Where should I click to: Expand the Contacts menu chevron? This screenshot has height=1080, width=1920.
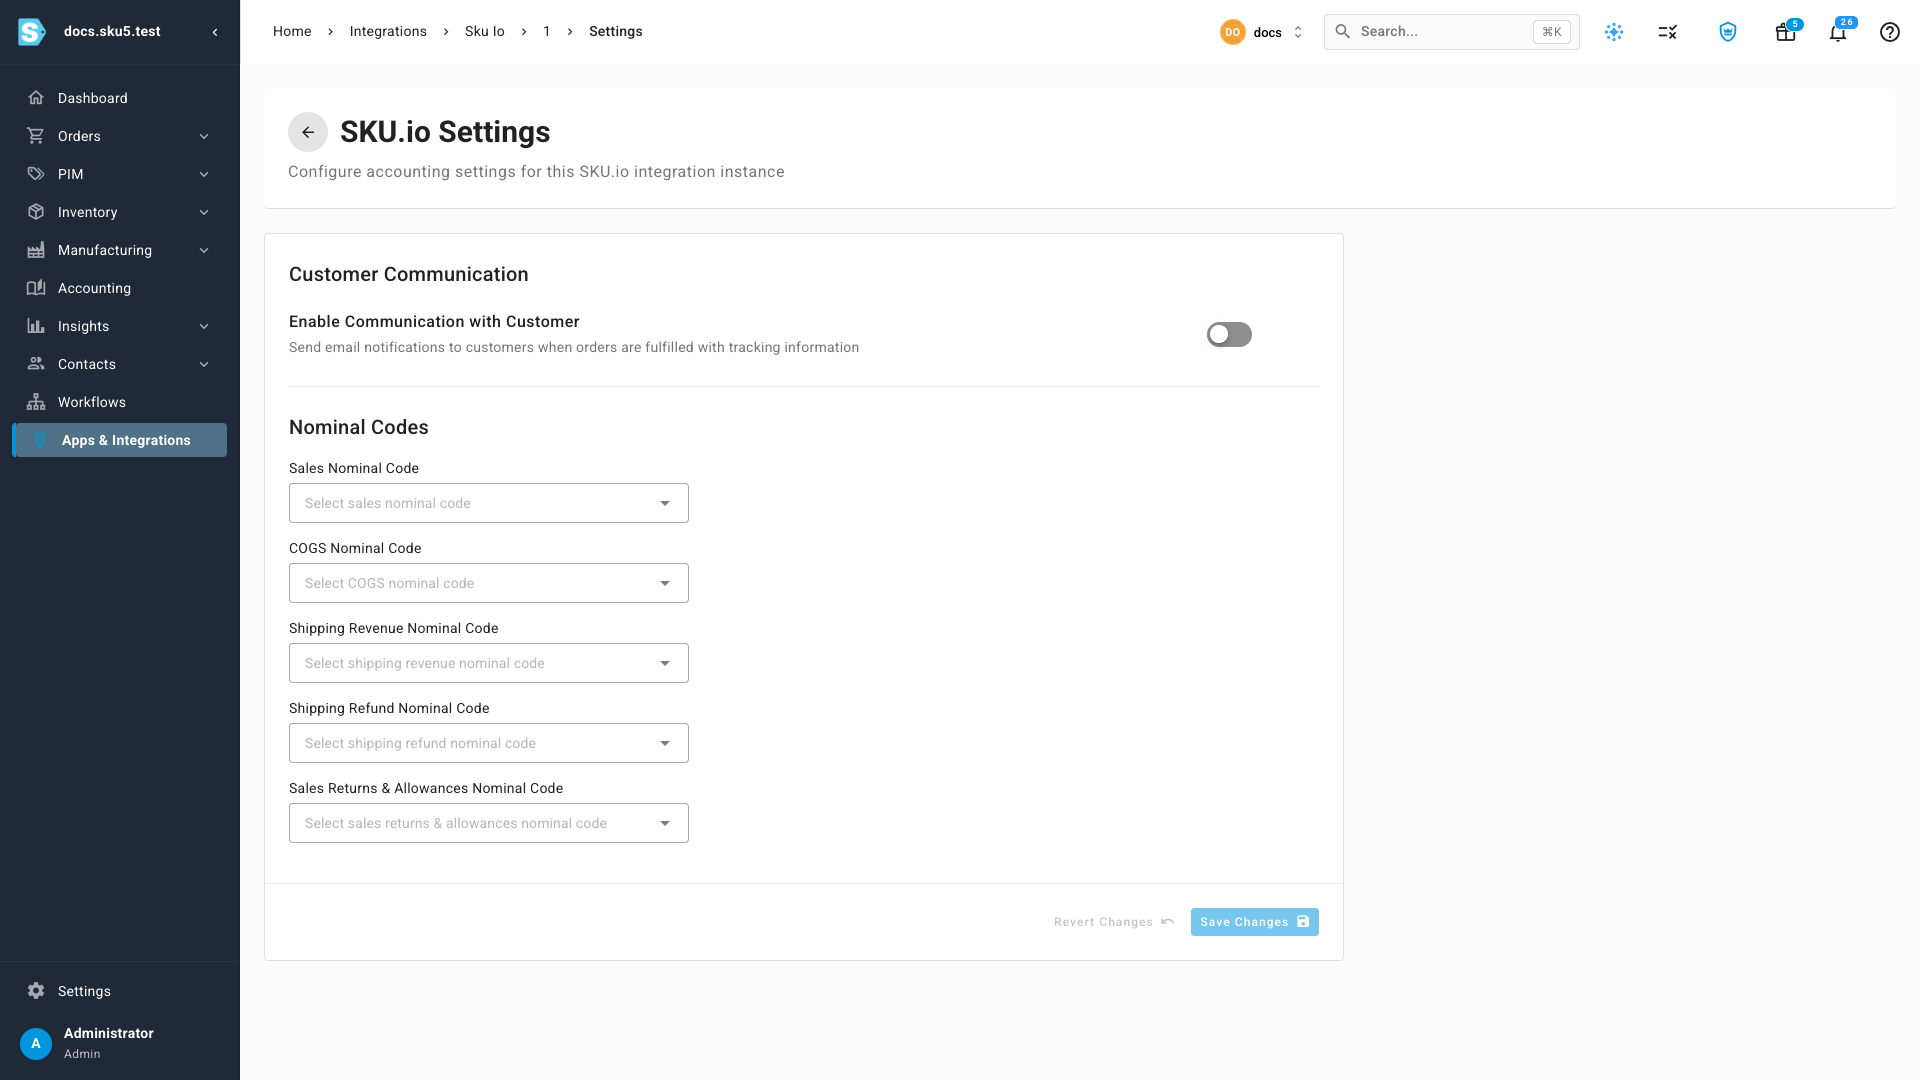coord(204,364)
